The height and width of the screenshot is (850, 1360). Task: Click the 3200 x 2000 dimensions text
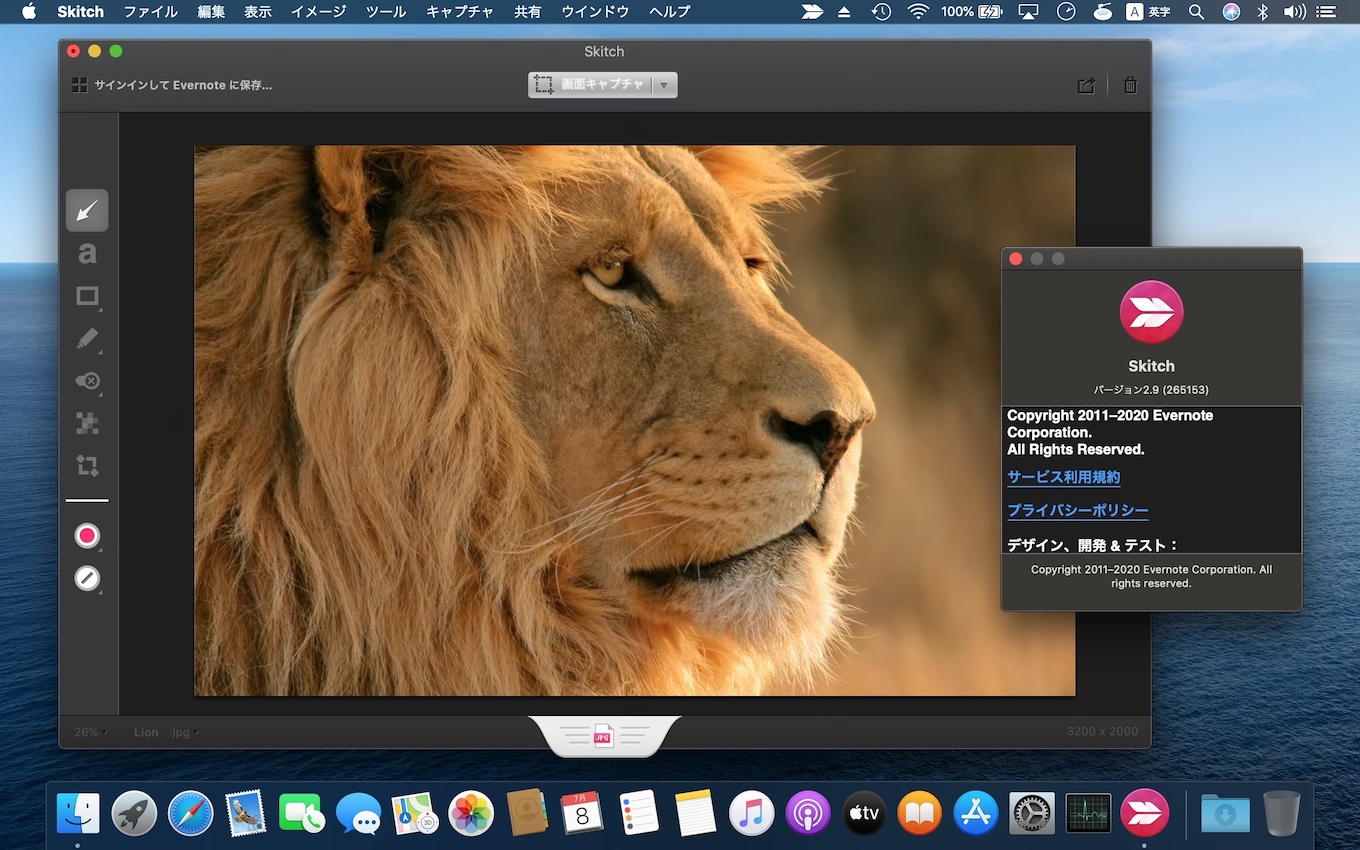tap(1102, 731)
